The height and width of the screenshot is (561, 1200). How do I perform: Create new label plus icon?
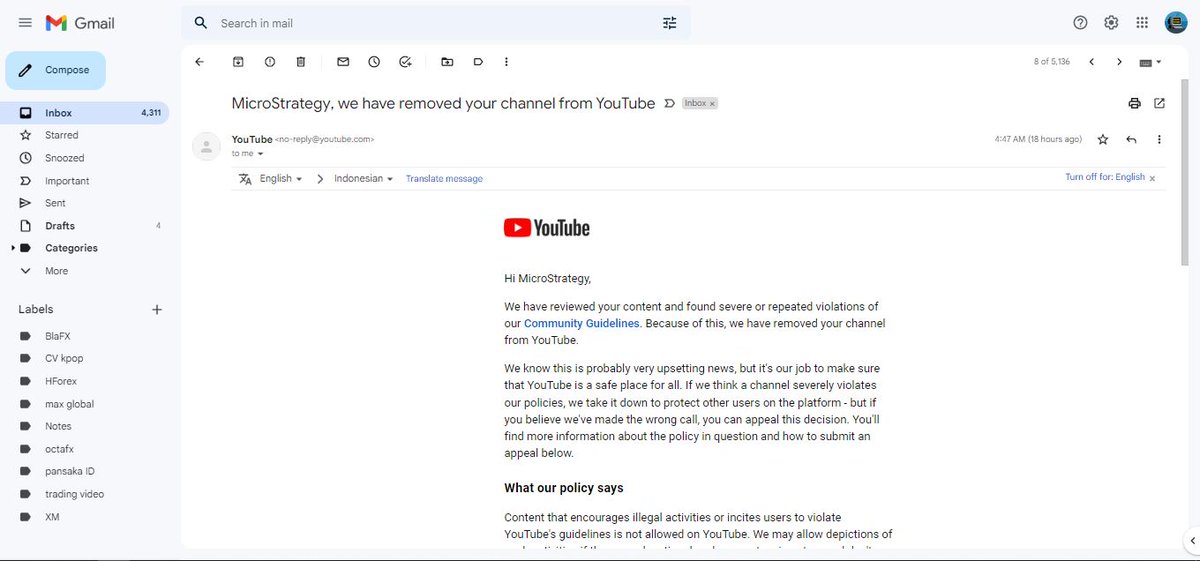tap(157, 310)
